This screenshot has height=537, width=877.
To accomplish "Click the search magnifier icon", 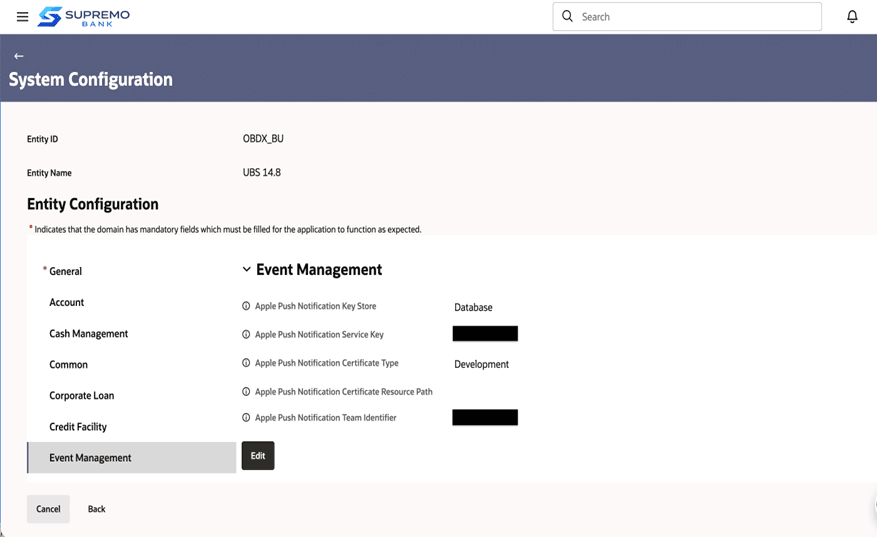I will click(x=567, y=16).
